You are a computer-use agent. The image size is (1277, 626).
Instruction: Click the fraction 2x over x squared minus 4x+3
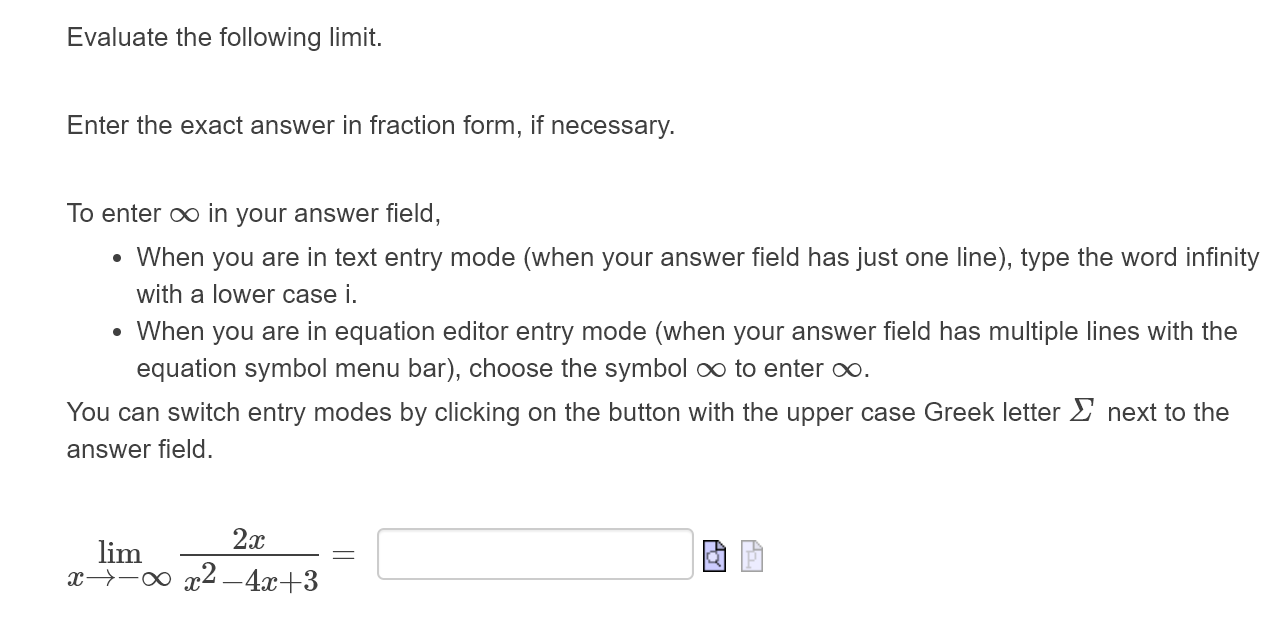pyautogui.click(x=251, y=558)
